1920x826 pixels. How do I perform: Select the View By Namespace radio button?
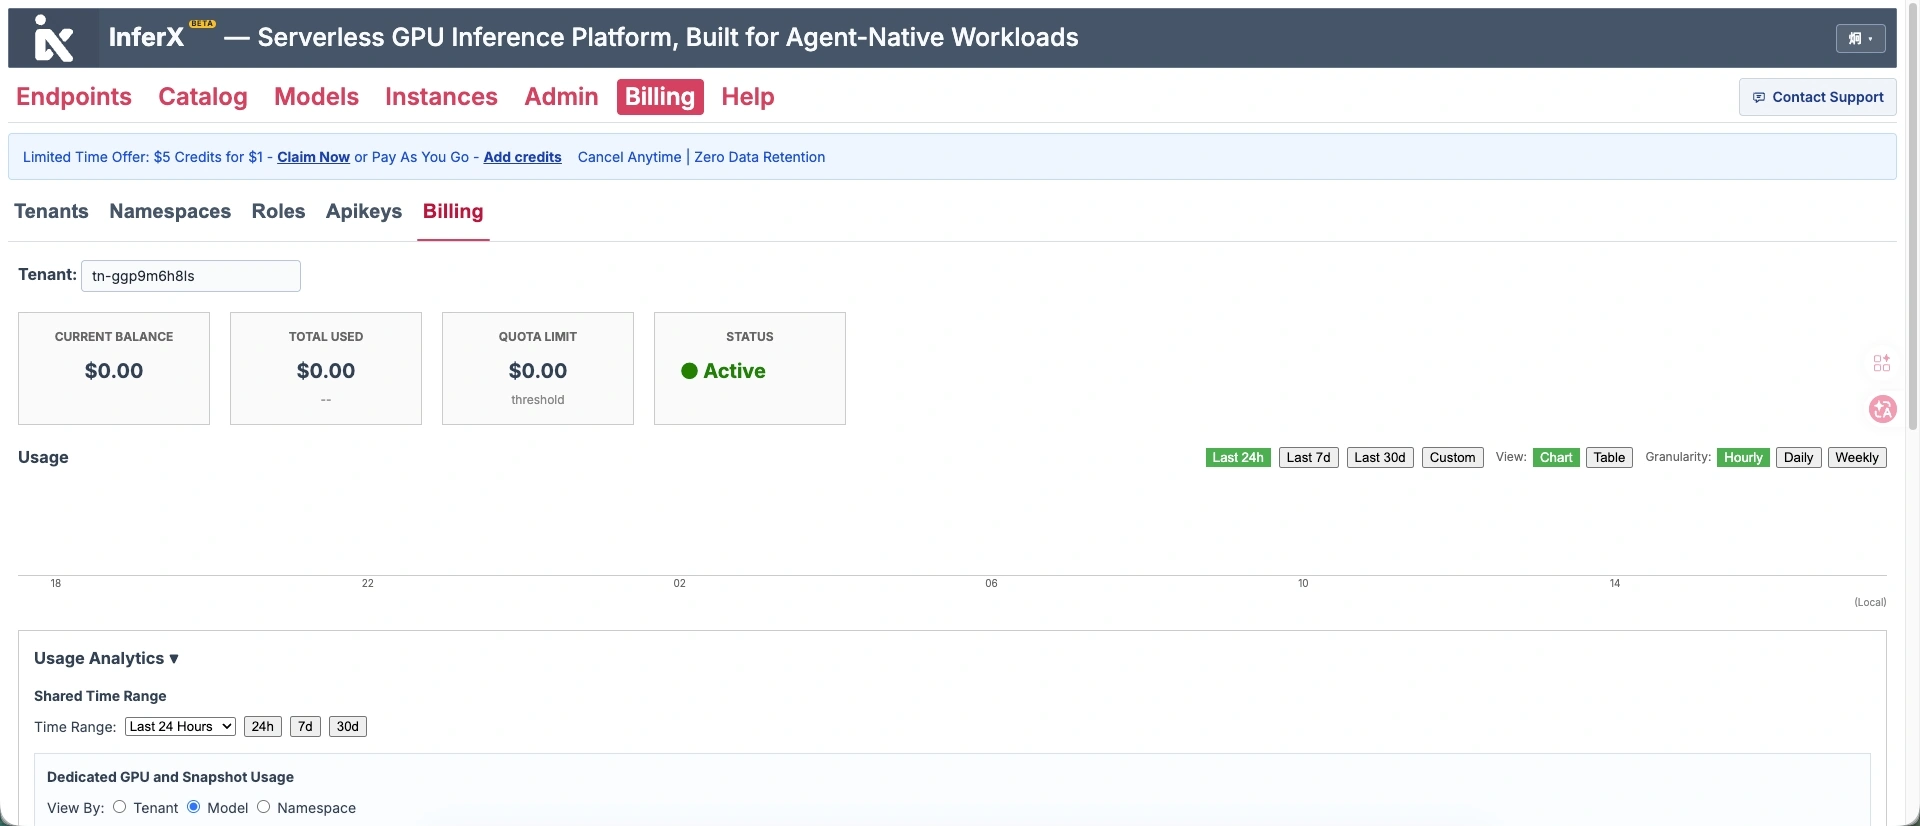click(x=264, y=807)
